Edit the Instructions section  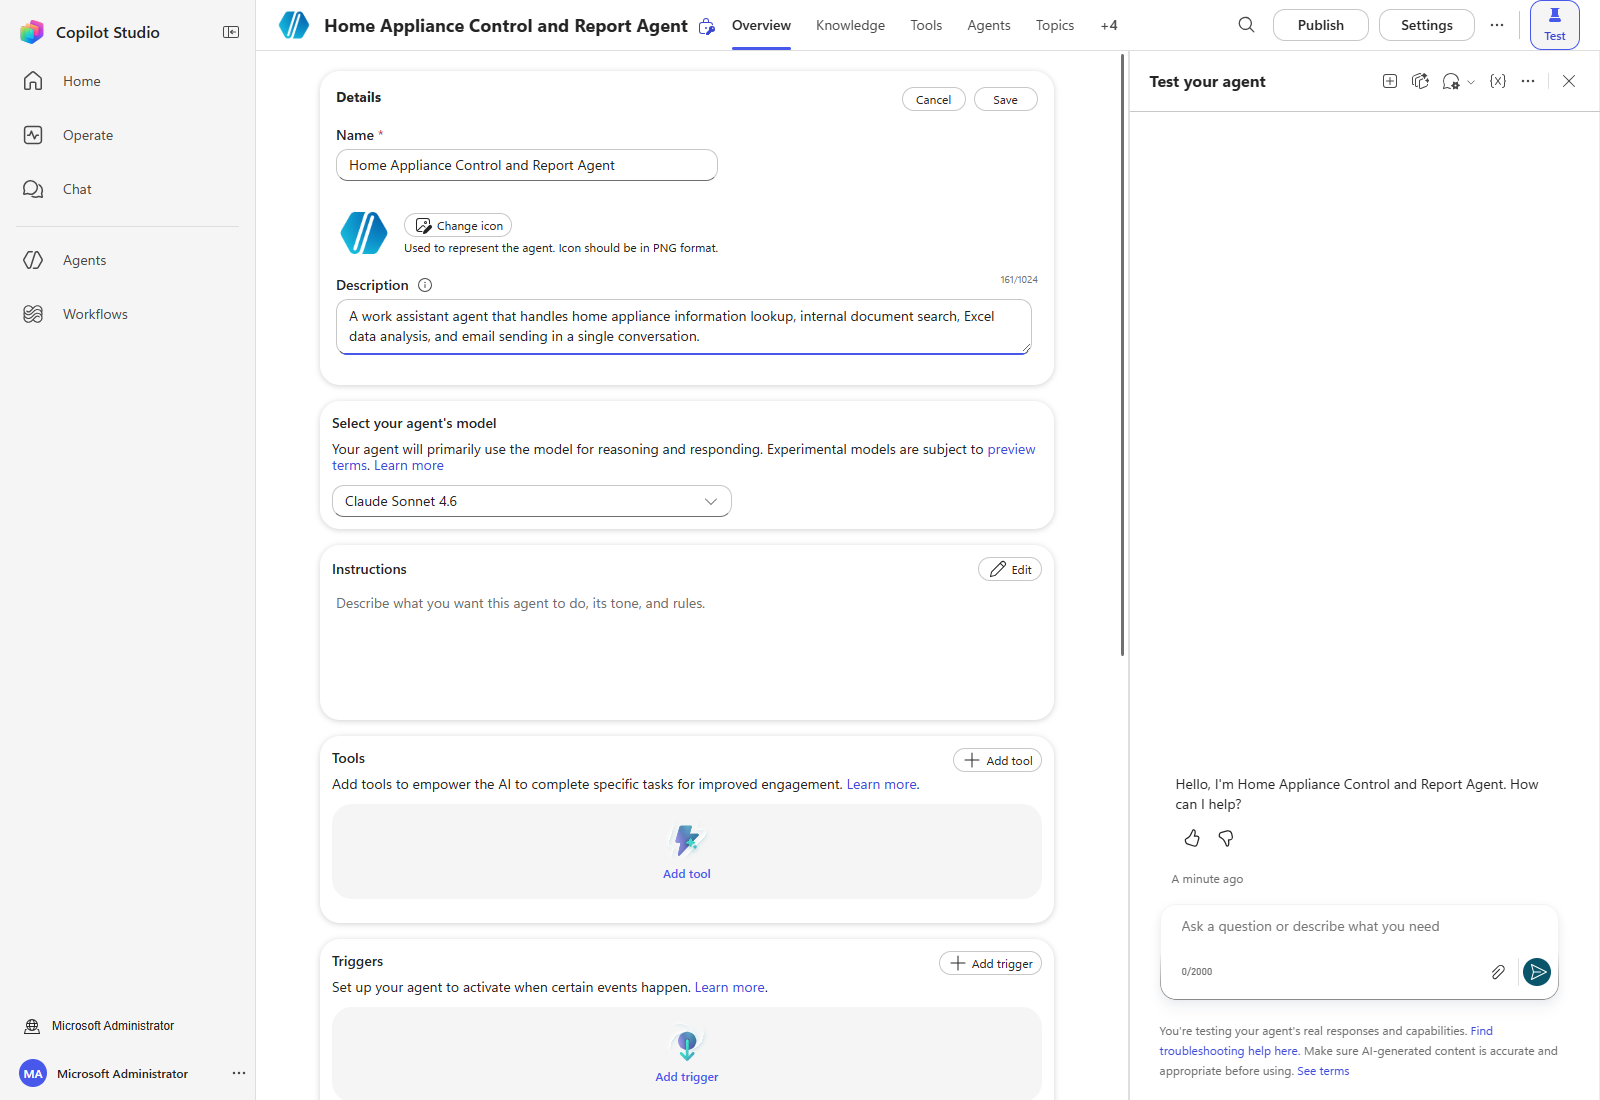click(x=1010, y=569)
